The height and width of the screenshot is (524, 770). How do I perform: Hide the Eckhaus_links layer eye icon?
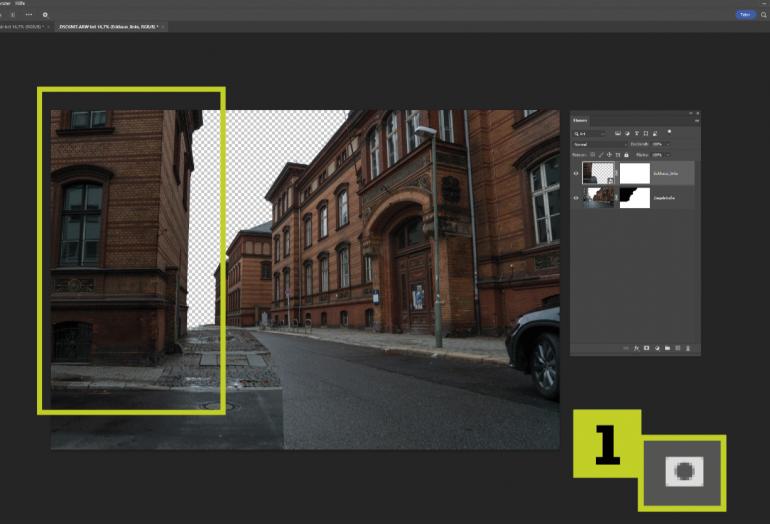[x=576, y=173]
